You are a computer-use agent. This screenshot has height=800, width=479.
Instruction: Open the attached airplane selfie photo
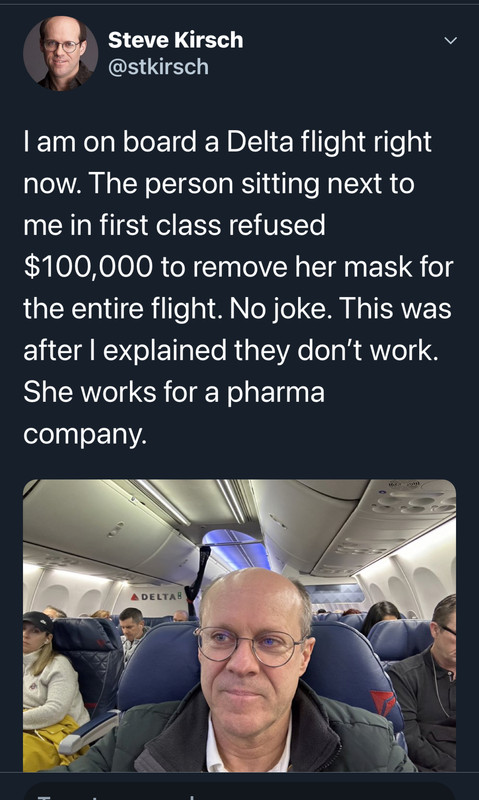point(240,626)
